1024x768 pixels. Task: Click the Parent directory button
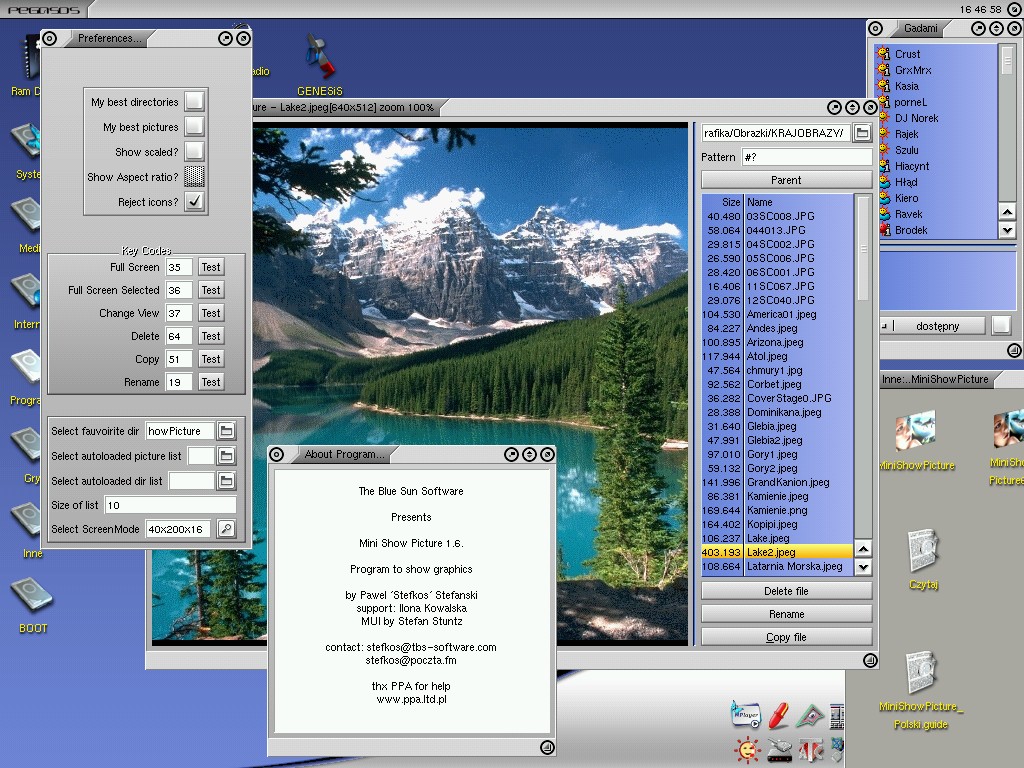(x=786, y=180)
